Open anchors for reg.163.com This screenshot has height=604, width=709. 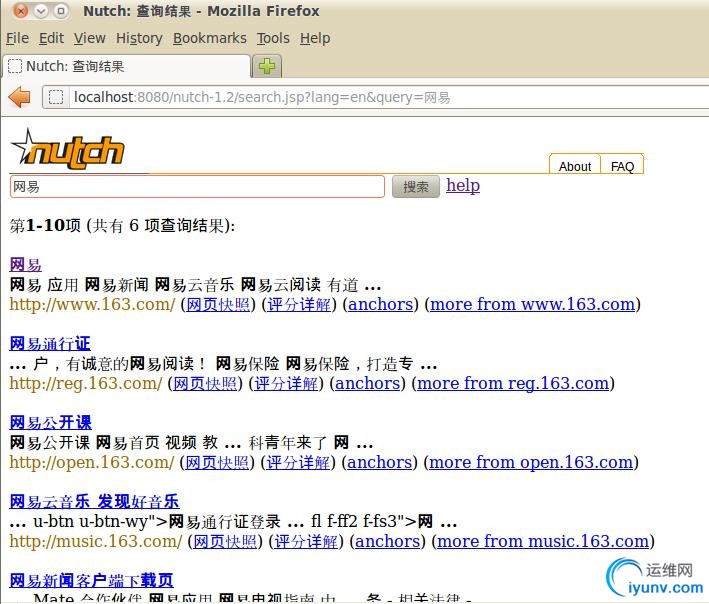(x=368, y=384)
